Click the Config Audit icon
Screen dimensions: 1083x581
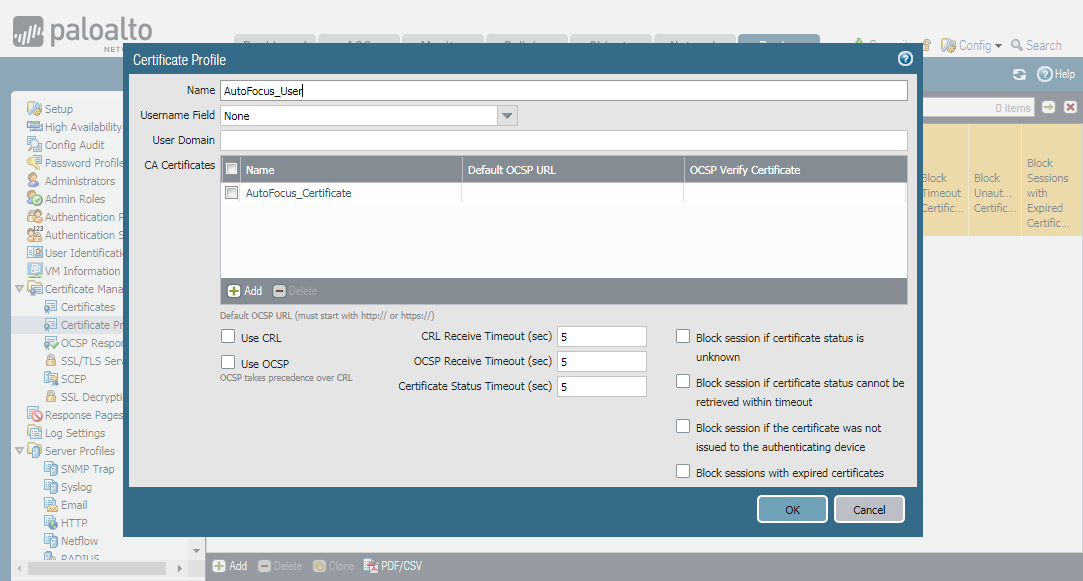(x=35, y=144)
